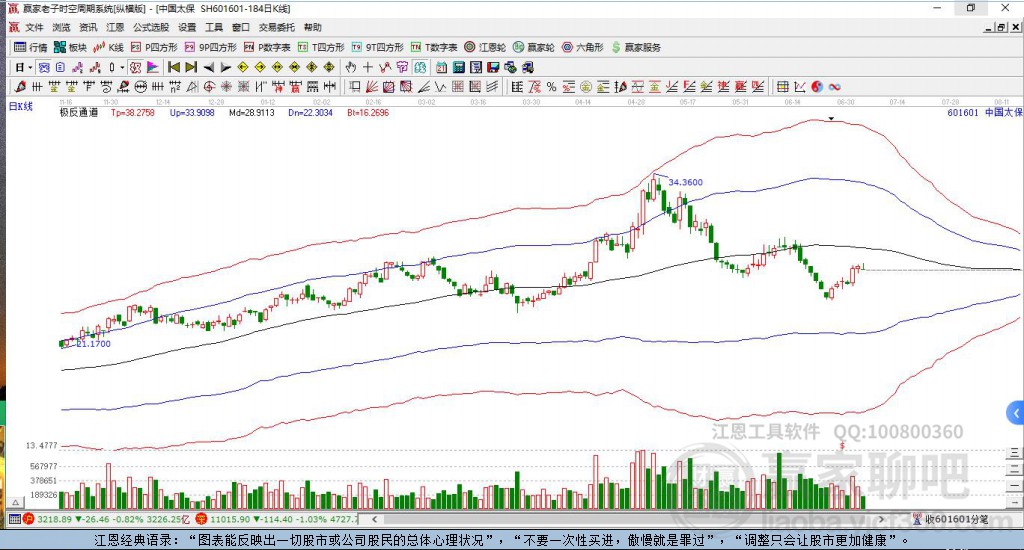Open the 江恩轮 Gann wheel
Screen dimensions: 1024x550
pyautogui.click(x=485, y=47)
